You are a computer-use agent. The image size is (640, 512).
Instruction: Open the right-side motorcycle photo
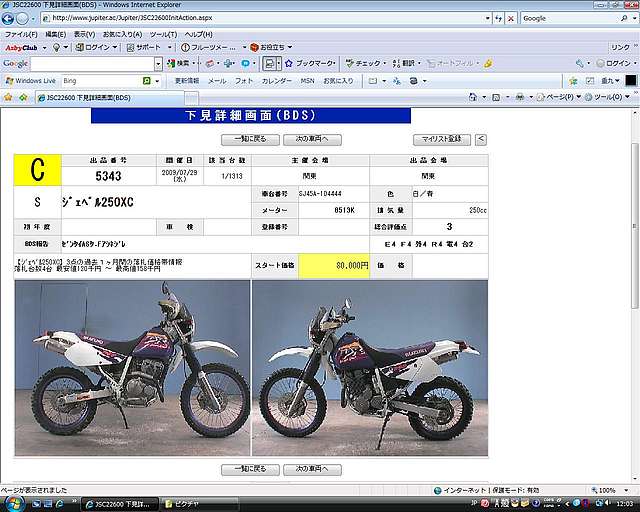(x=370, y=368)
